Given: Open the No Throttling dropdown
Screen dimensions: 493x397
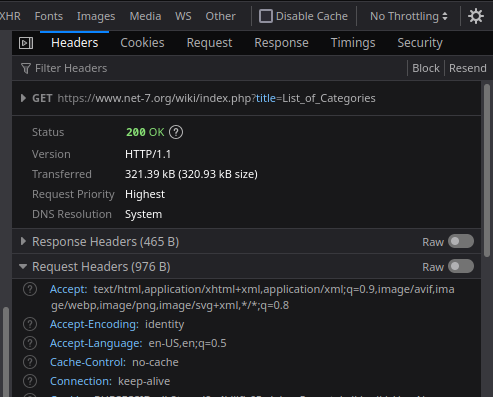Looking at the screenshot, I should point(409,16).
